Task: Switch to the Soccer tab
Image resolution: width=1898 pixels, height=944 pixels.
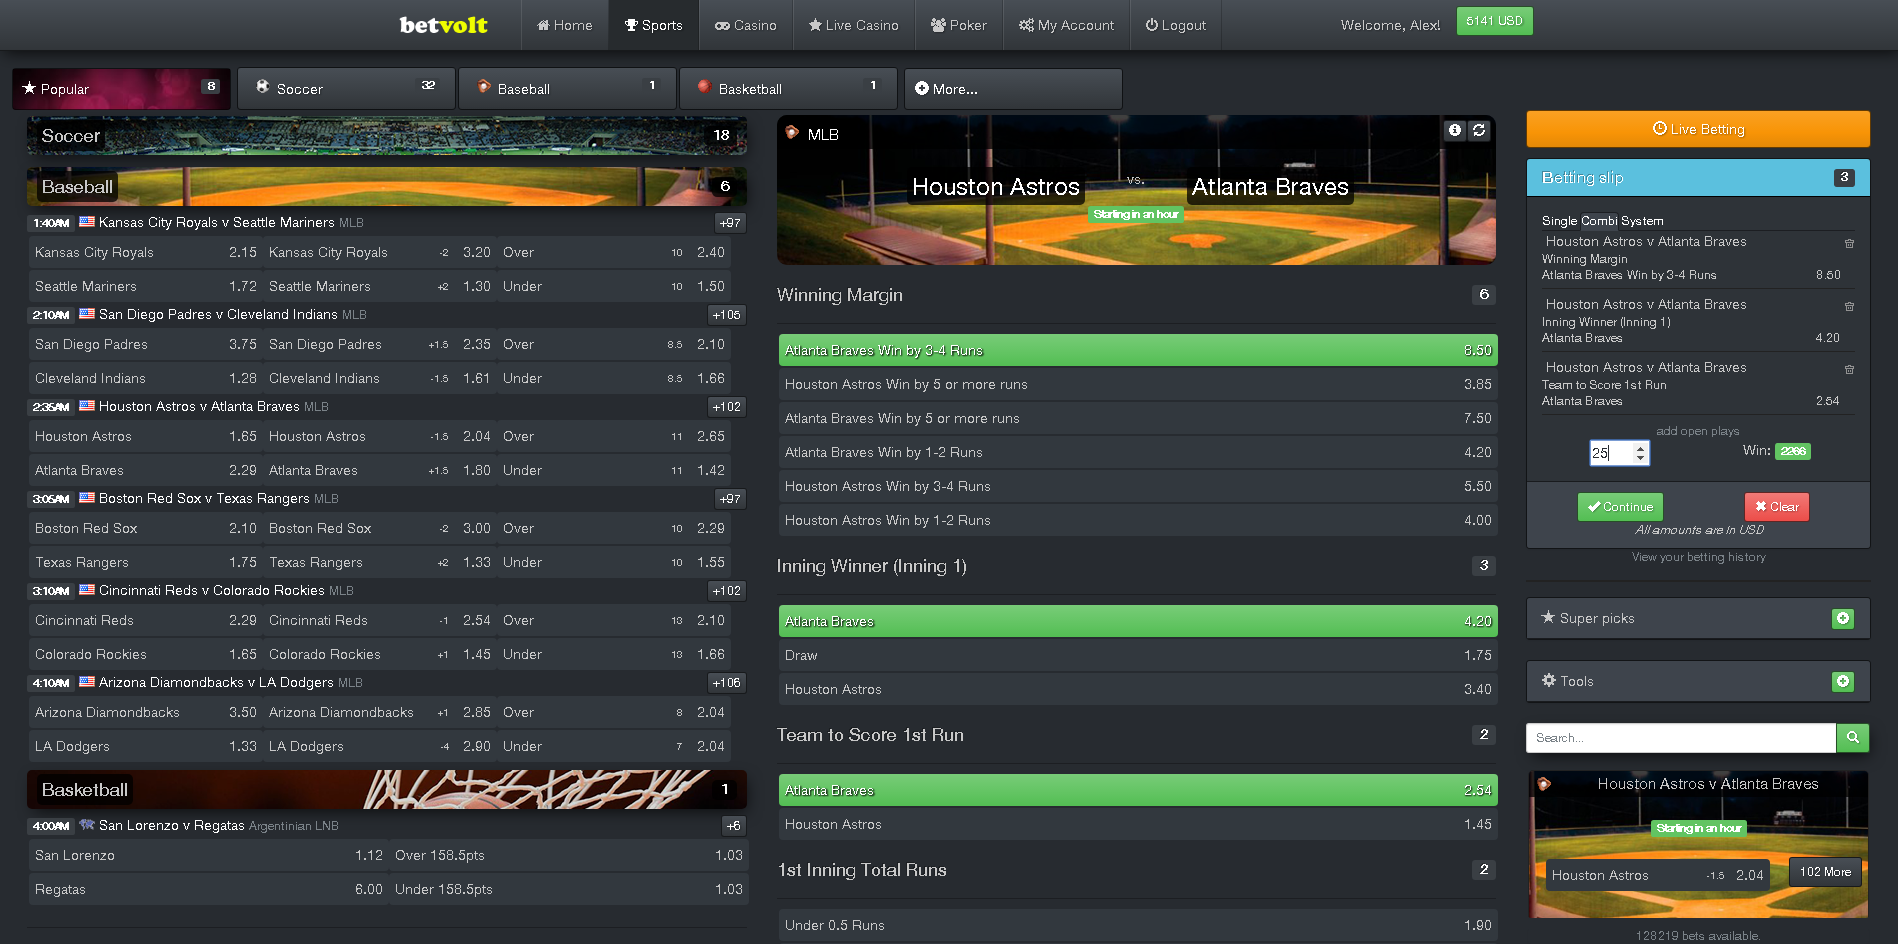Action: point(346,89)
